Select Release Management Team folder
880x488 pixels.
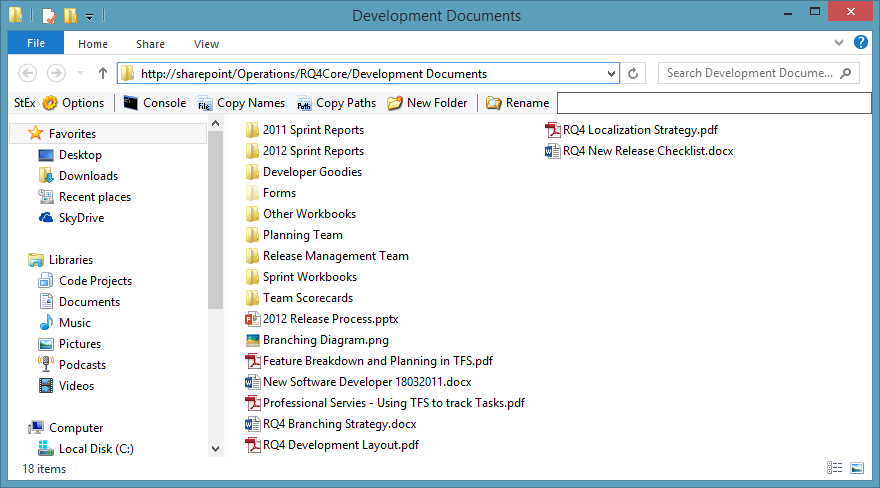(x=327, y=256)
